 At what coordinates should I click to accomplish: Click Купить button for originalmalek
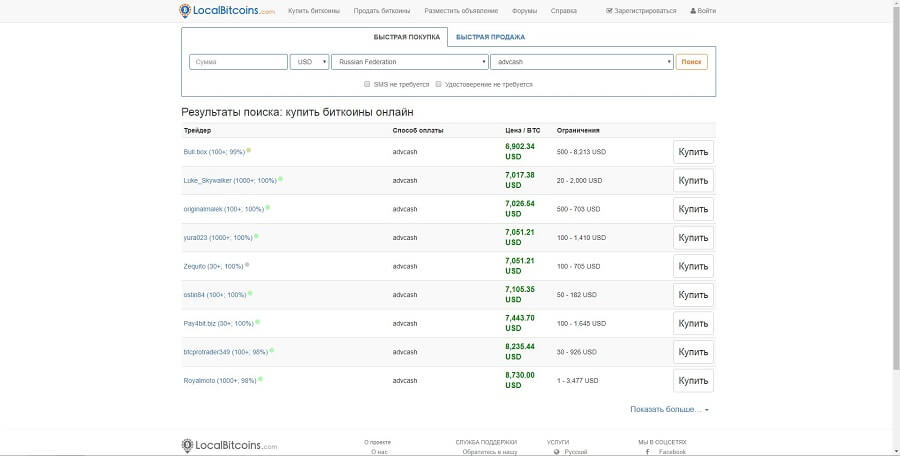pos(693,209)
